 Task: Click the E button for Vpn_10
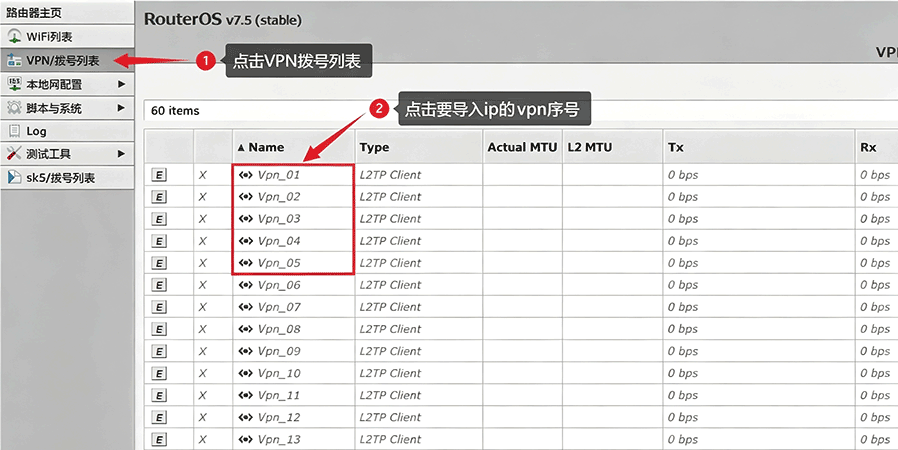159,373
